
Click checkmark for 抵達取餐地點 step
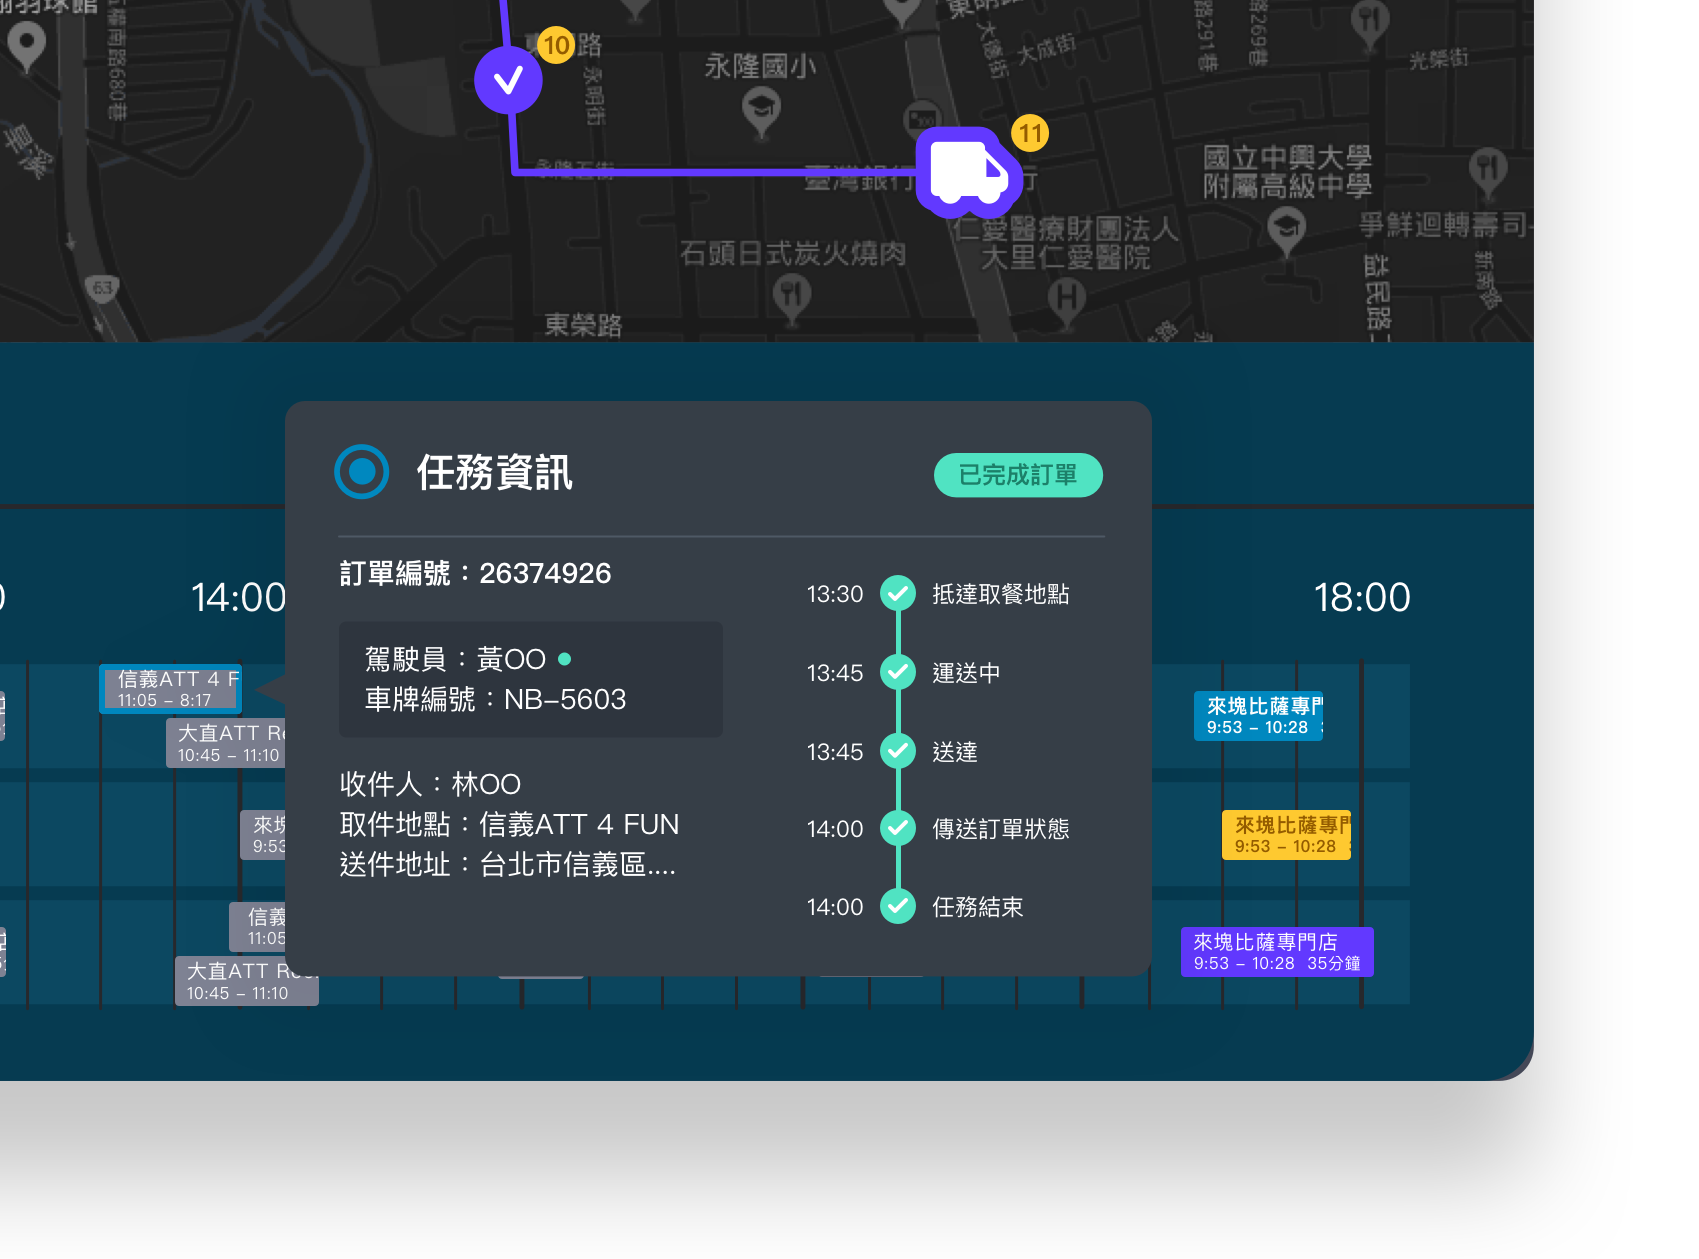click(x=898, y=593)
